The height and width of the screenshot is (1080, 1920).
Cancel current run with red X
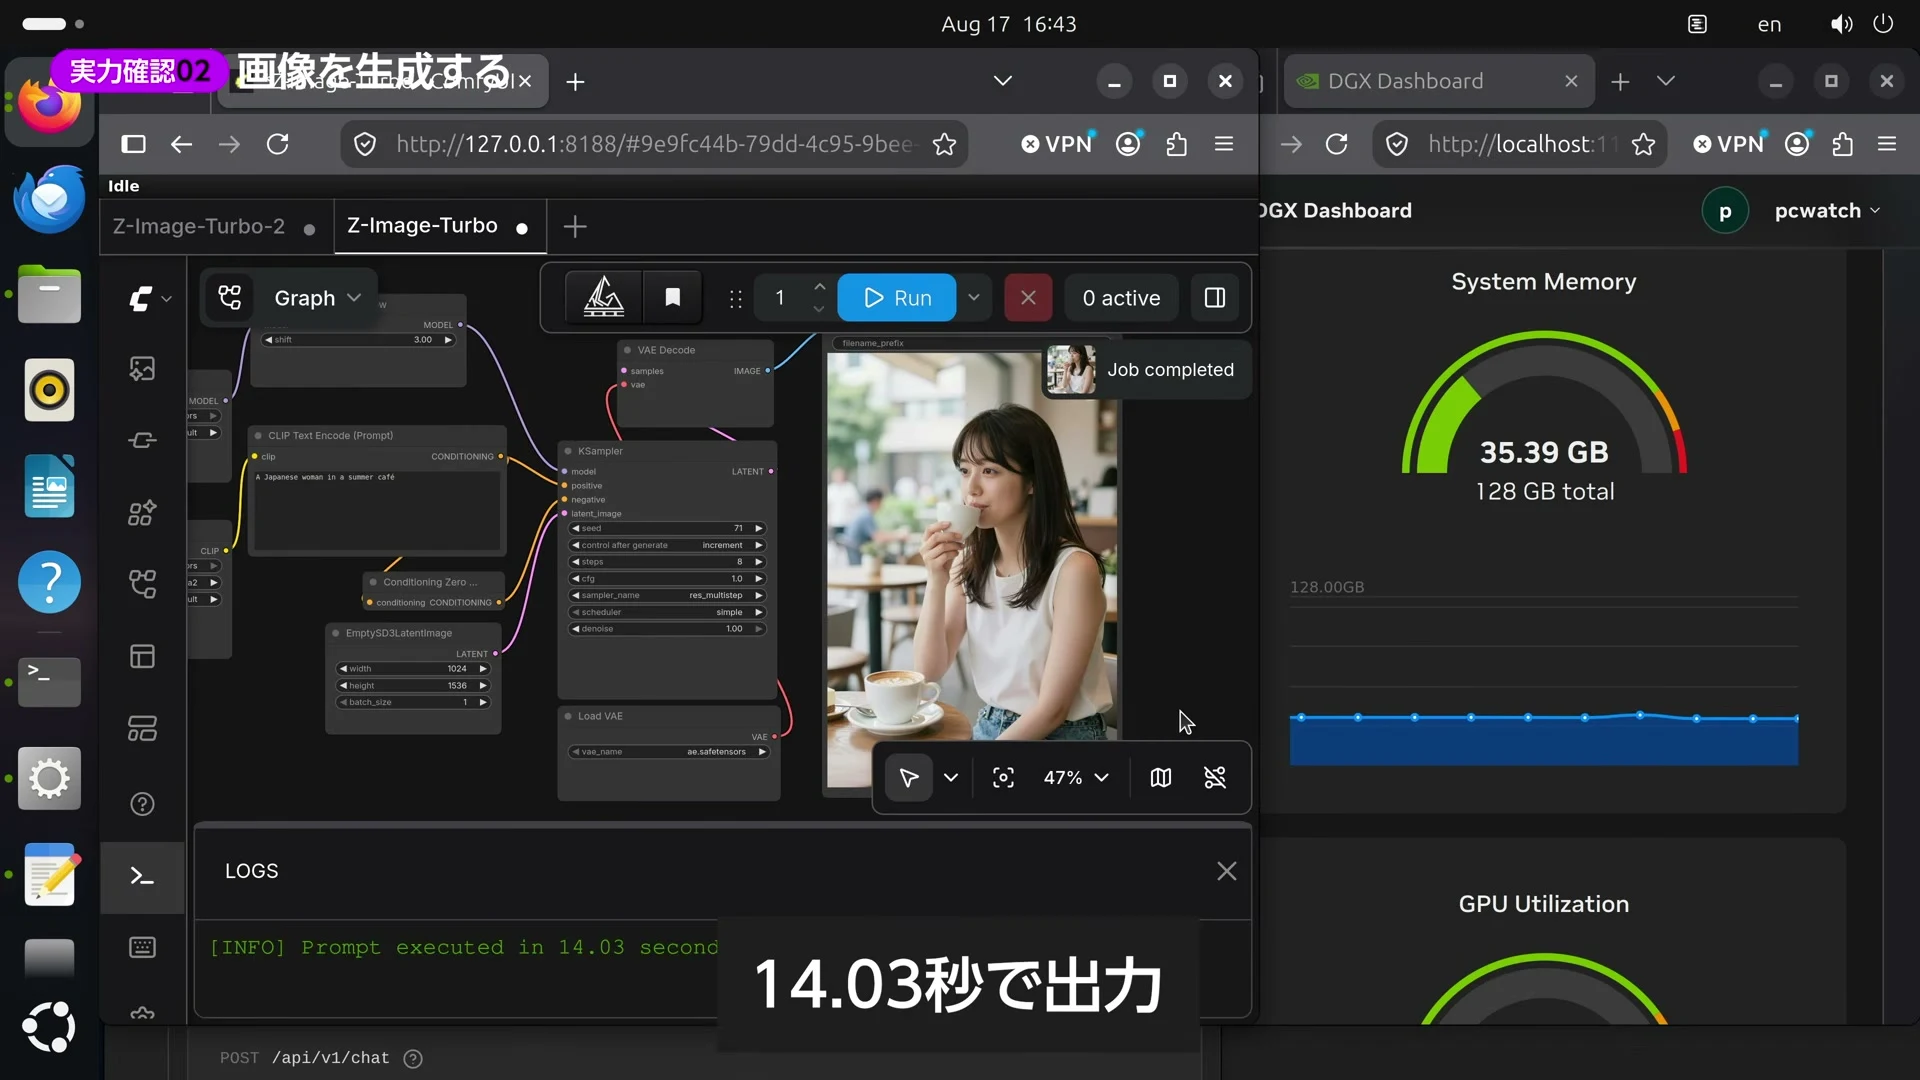click(x=1028, y=298)
